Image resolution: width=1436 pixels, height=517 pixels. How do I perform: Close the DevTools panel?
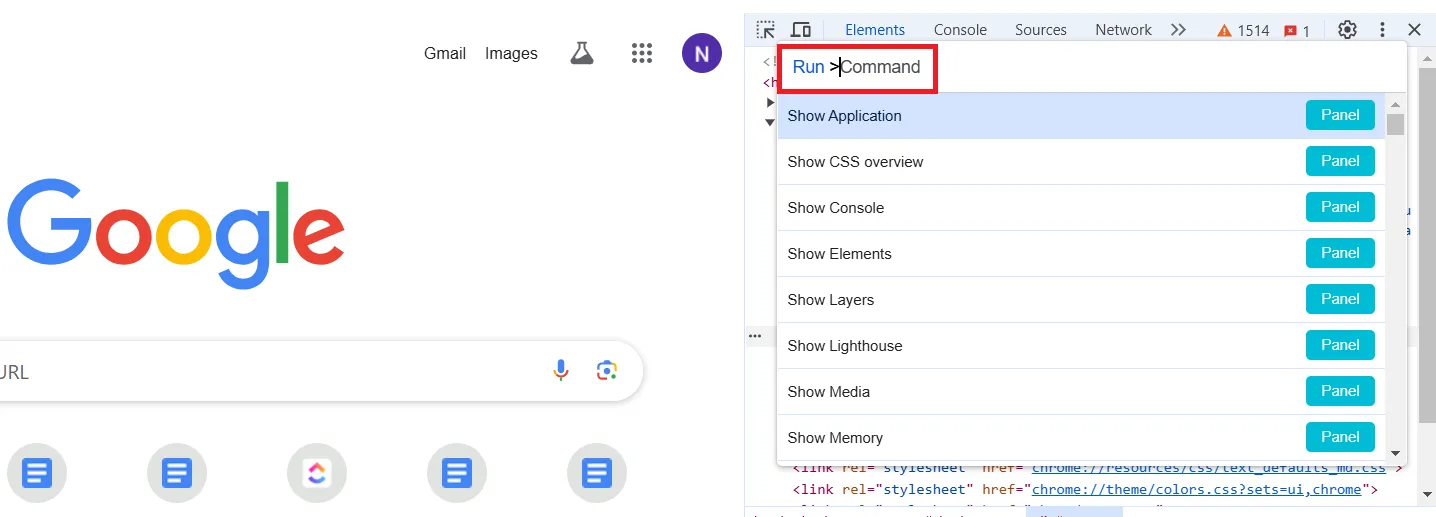1414,30
